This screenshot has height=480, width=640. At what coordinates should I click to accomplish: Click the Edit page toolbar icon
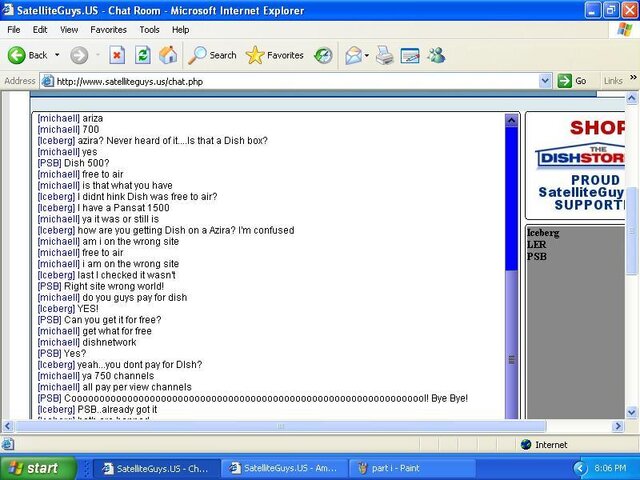tap(410, 55)
